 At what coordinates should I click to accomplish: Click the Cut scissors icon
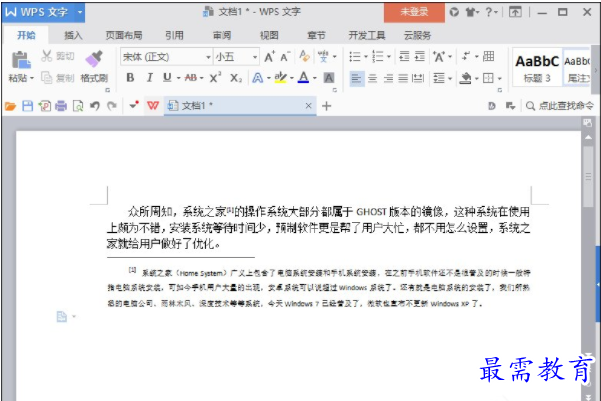pos(46,56)
